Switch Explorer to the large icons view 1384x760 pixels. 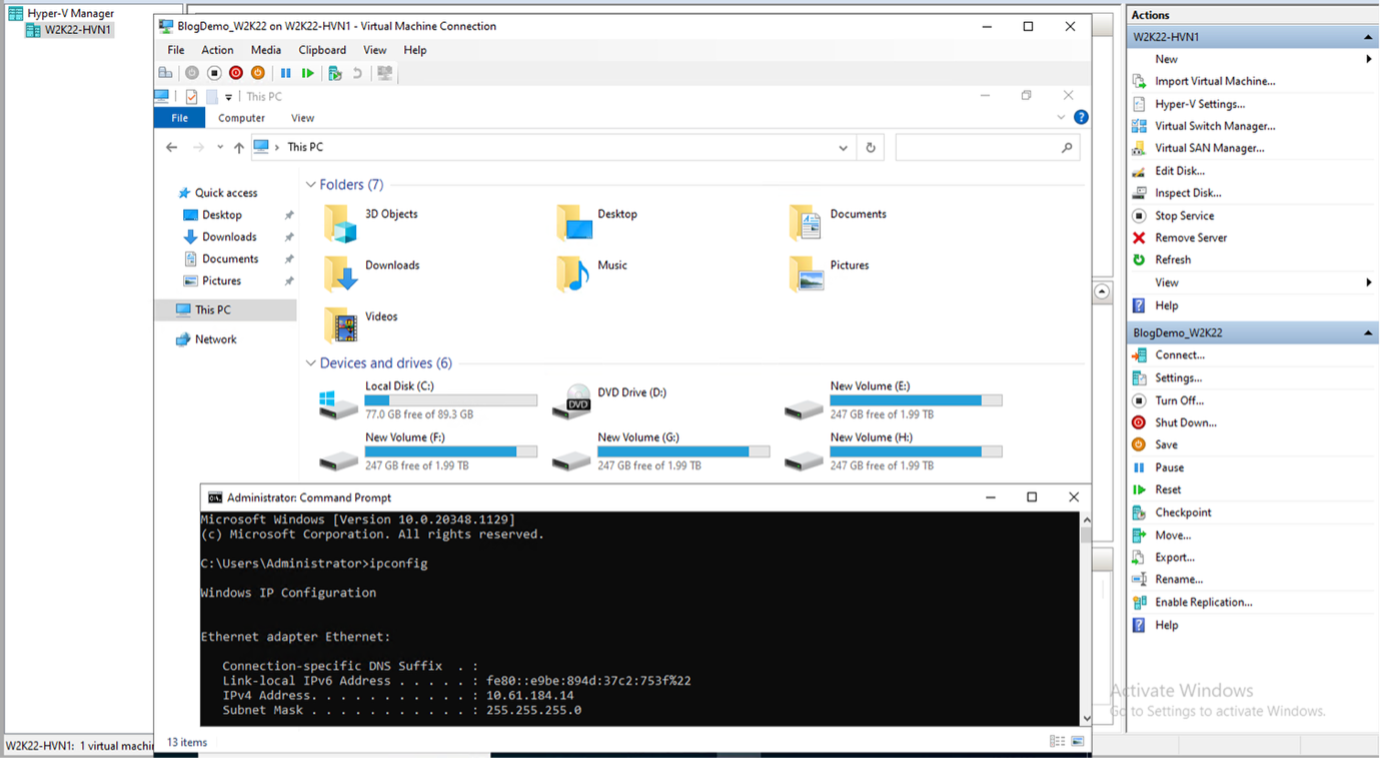click(x=1078, y=743)
